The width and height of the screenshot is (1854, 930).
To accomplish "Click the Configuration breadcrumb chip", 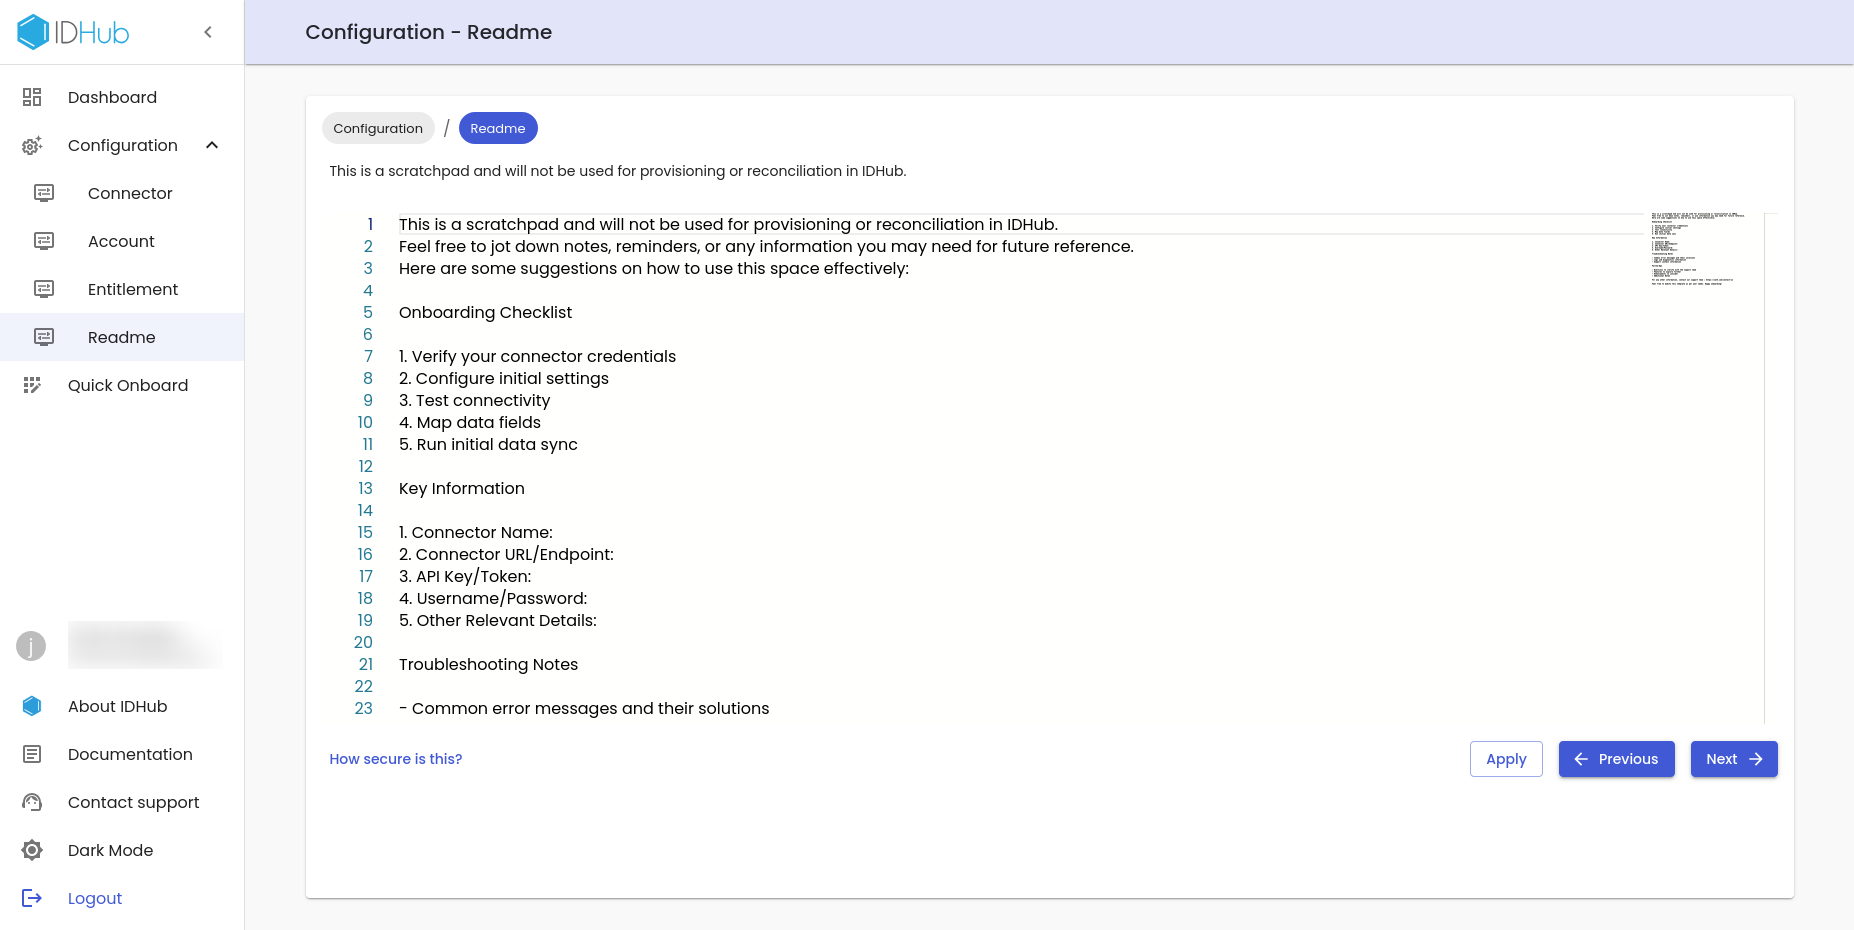I will pos(378,128).
